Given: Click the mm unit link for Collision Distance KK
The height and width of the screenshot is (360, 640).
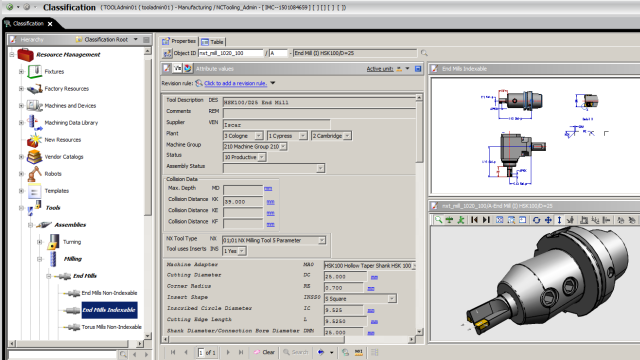Looking at the screenshot, I should (x=270, y=202).
